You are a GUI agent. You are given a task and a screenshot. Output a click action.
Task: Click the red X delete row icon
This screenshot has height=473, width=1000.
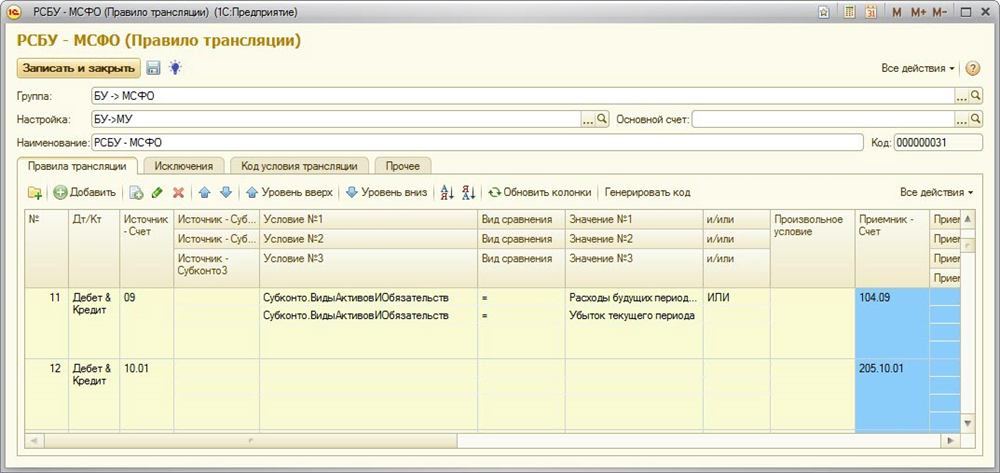click(x=178, y=192)
